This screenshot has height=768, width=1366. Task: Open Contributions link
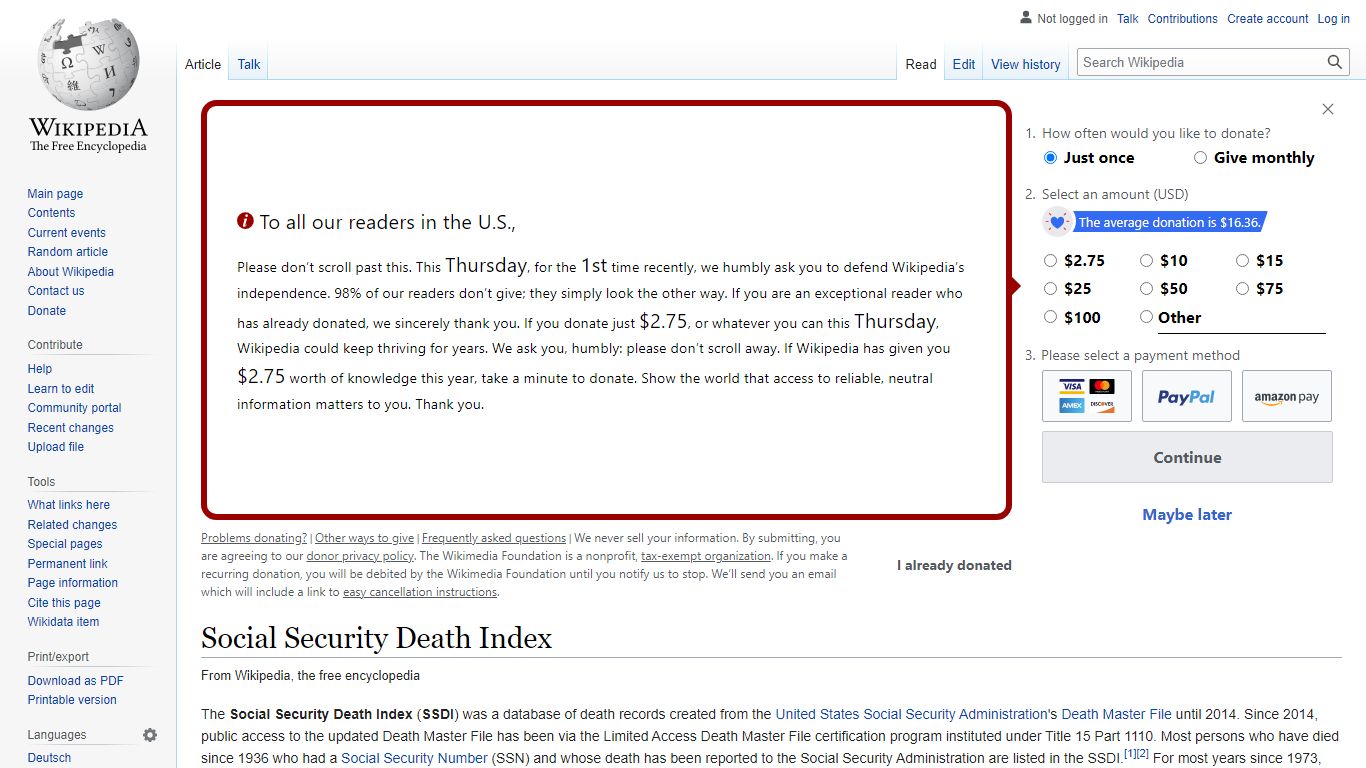[1183, 18]
